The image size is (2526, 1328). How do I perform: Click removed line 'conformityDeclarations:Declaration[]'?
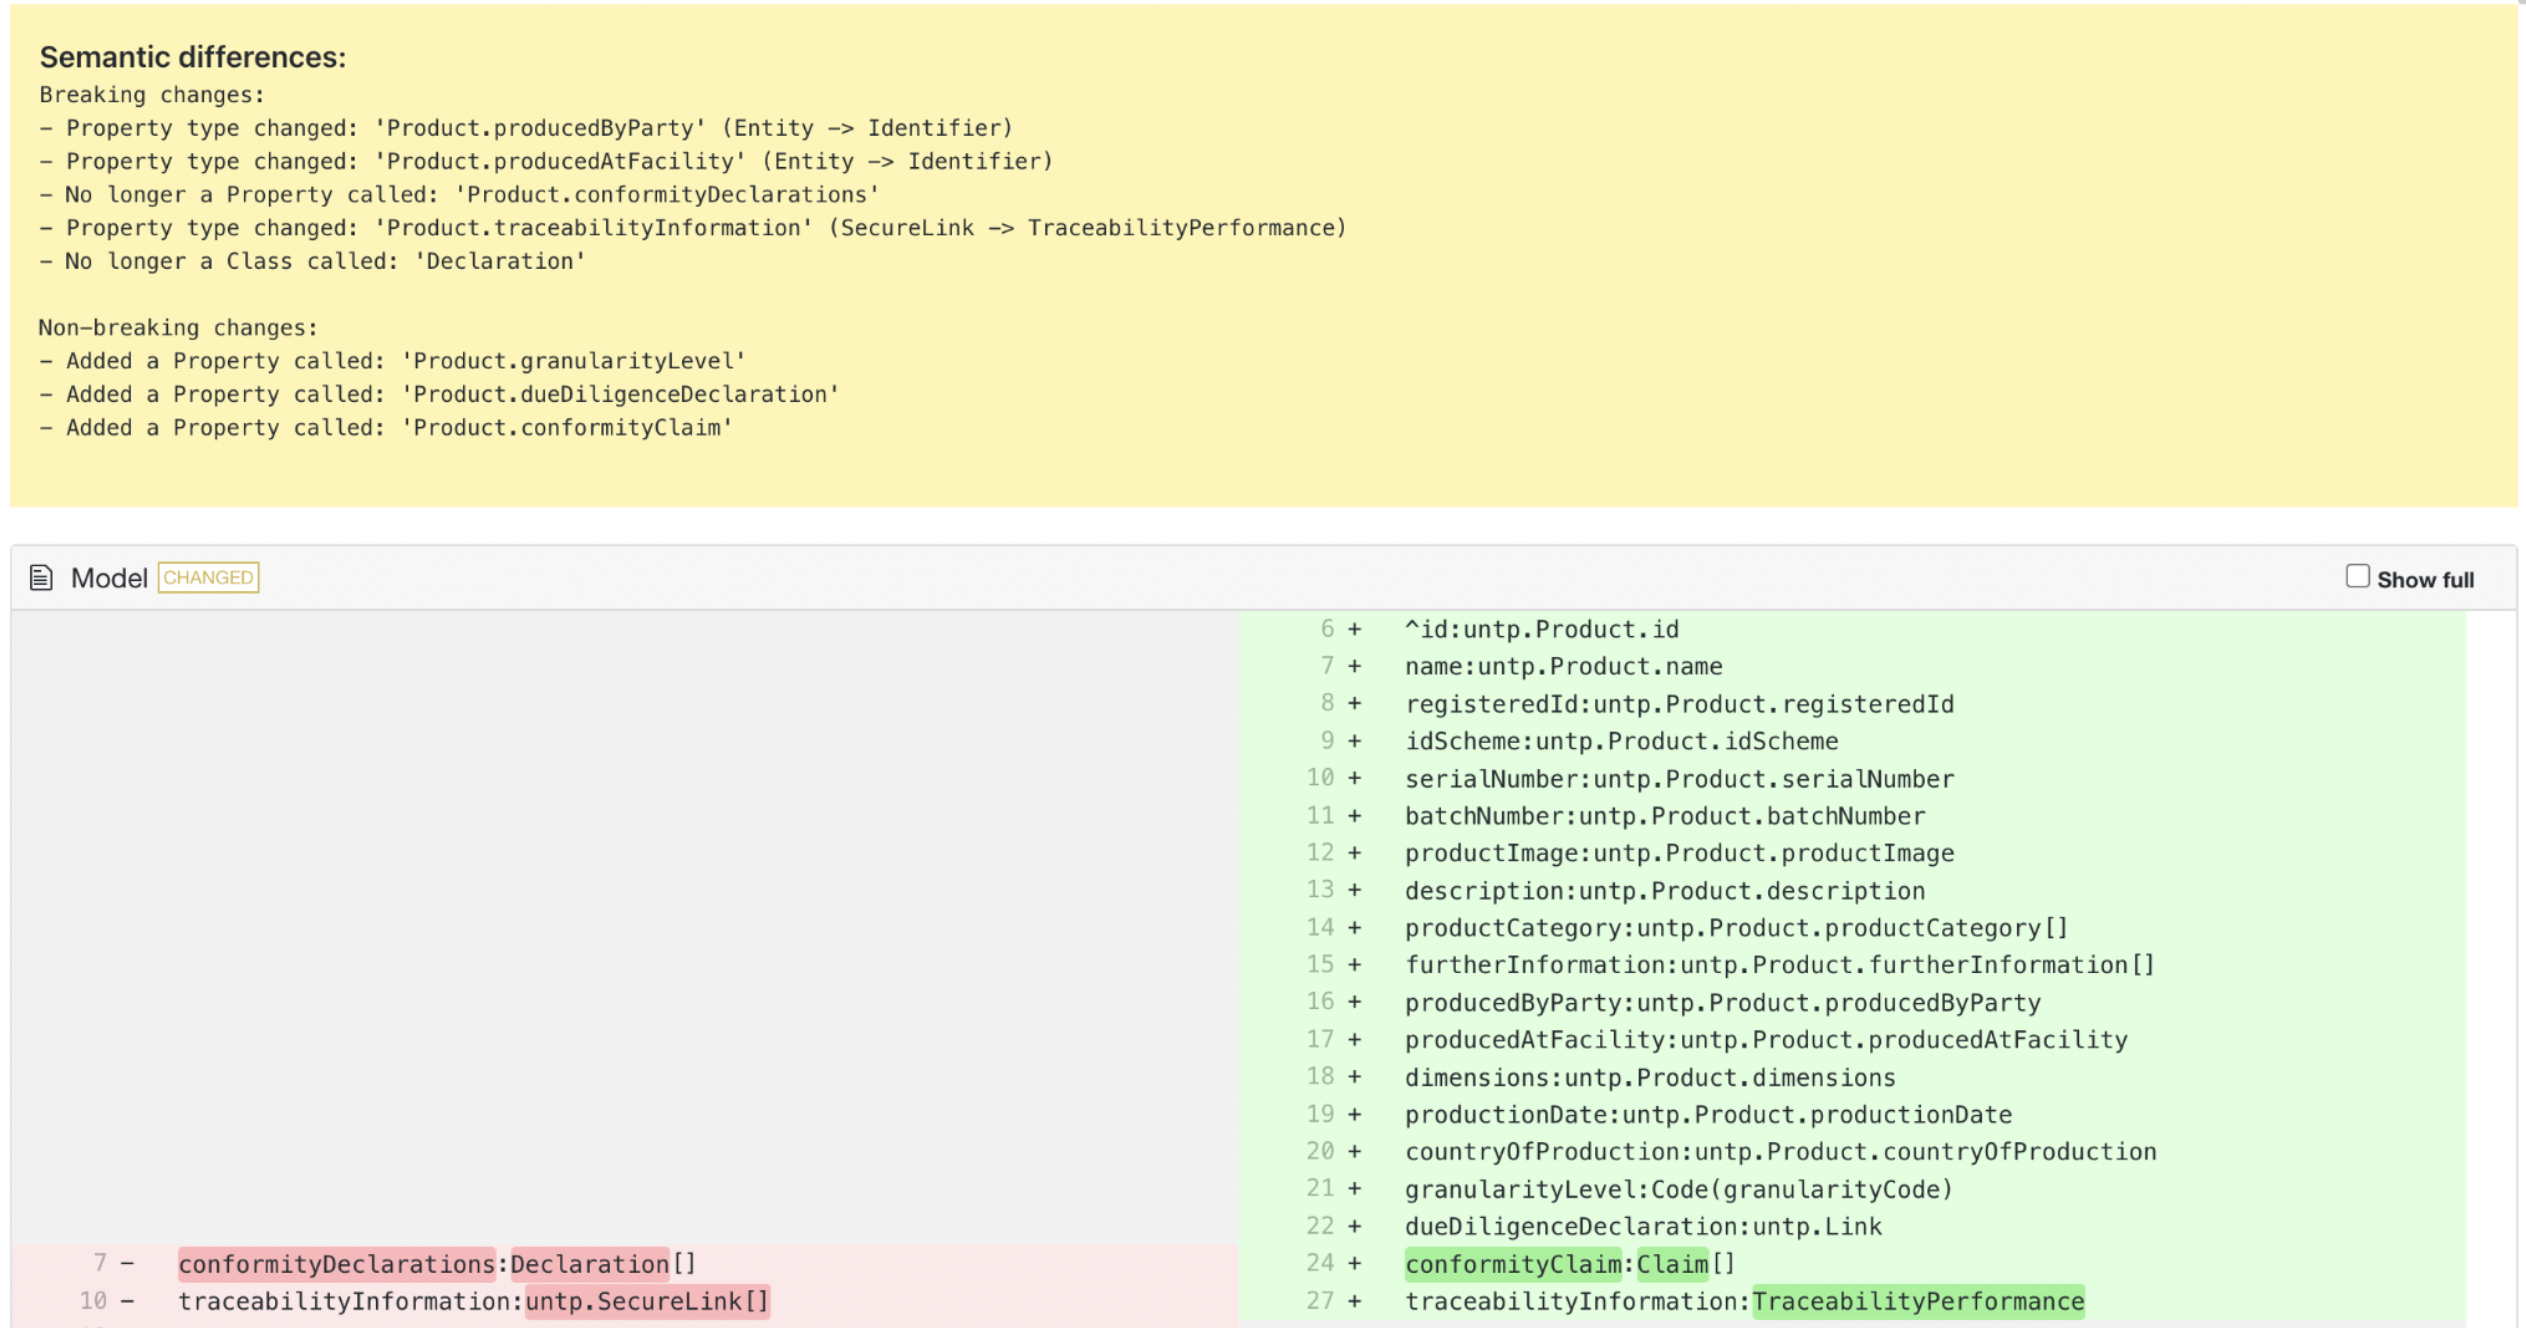click(437, 1264)
